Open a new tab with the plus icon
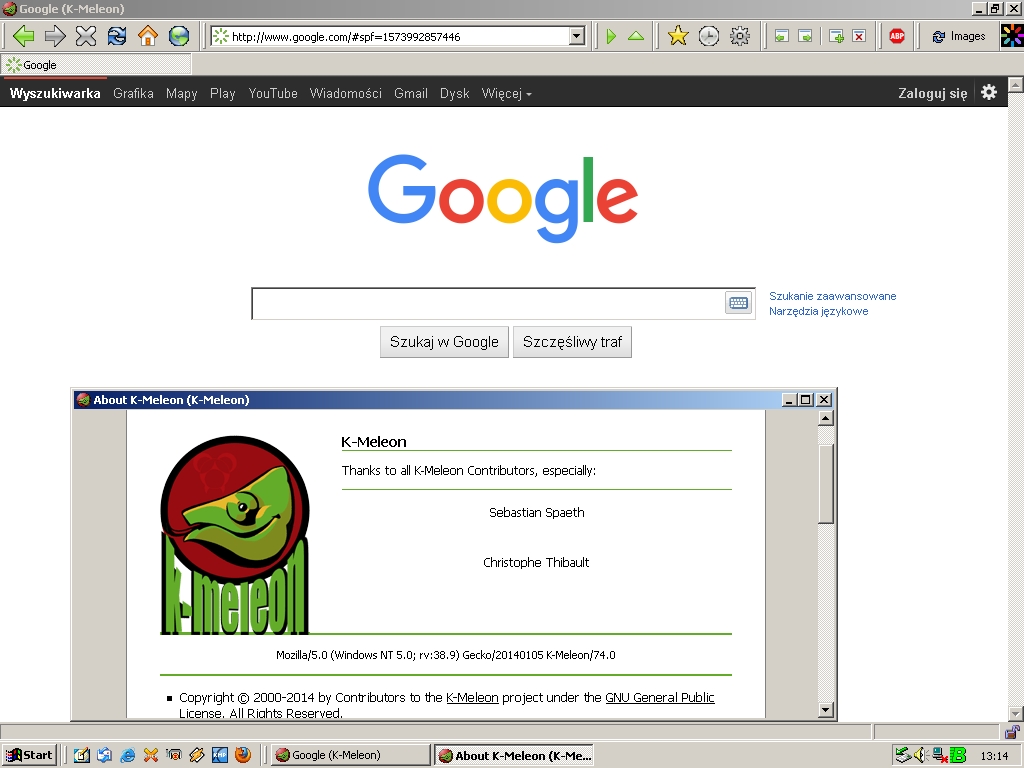 [836, 37]
